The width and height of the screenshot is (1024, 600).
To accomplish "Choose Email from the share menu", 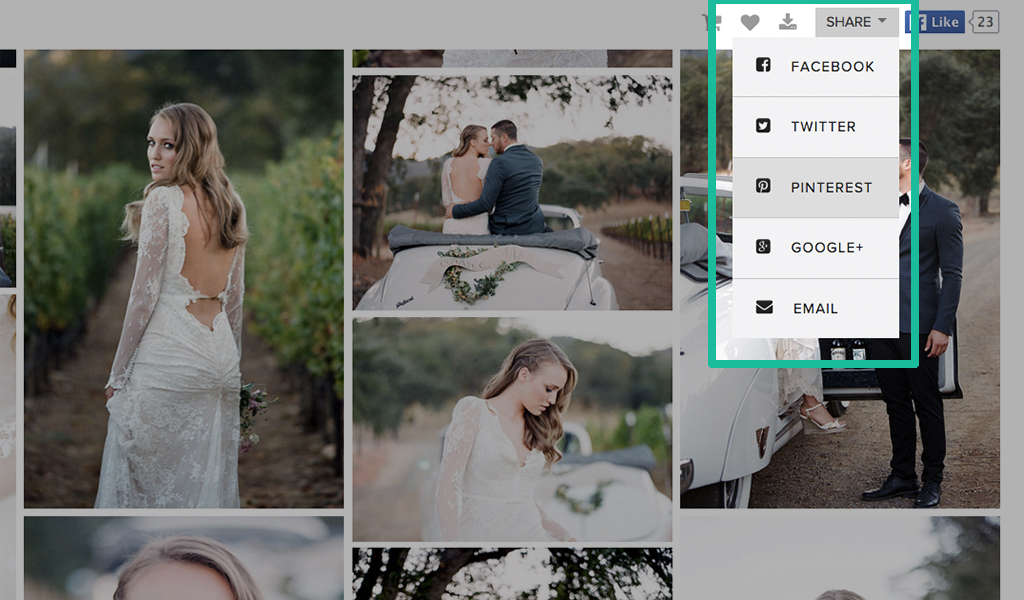I will (x=815, y=308).
